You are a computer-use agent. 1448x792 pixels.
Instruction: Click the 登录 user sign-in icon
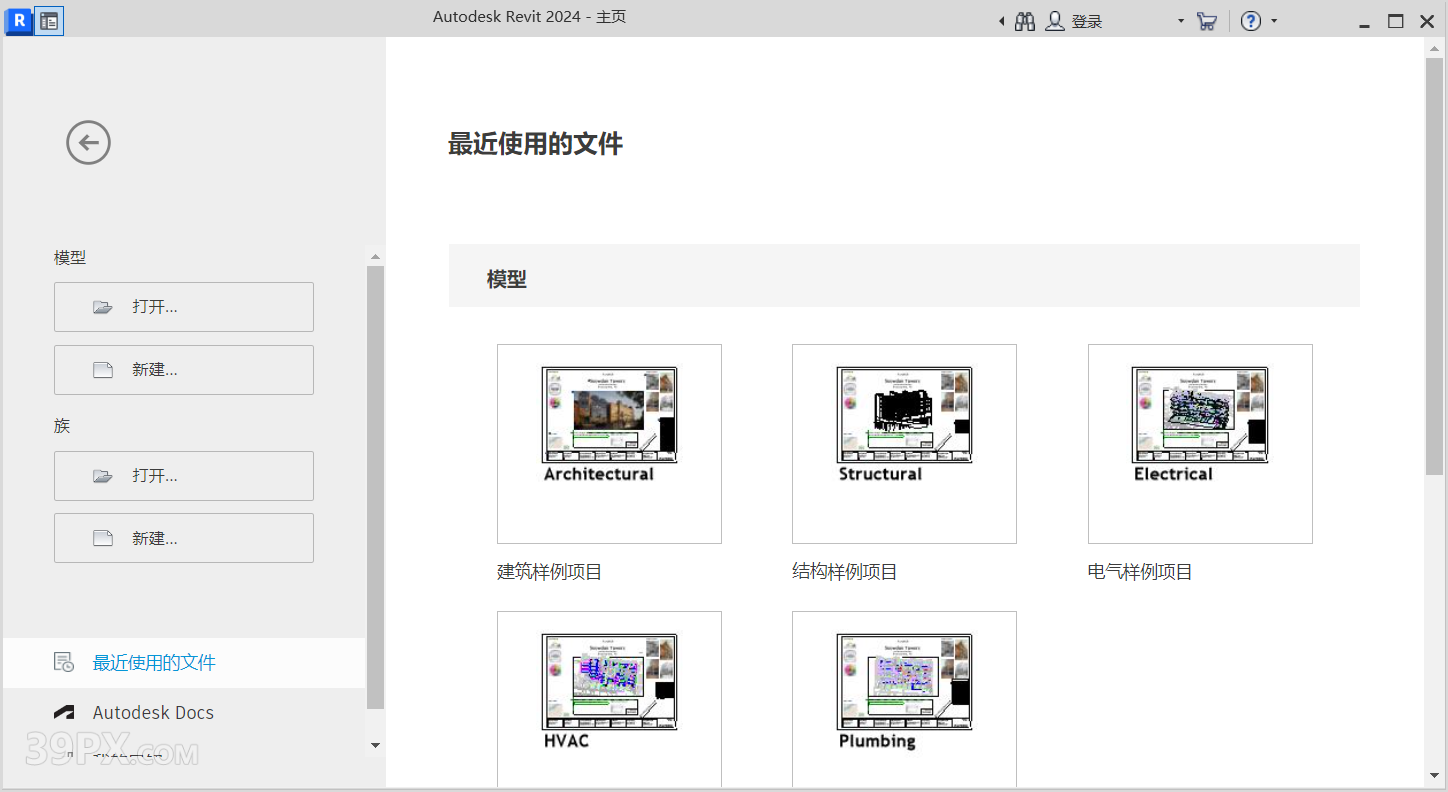pyautogui.click(x=1054, y=21)
